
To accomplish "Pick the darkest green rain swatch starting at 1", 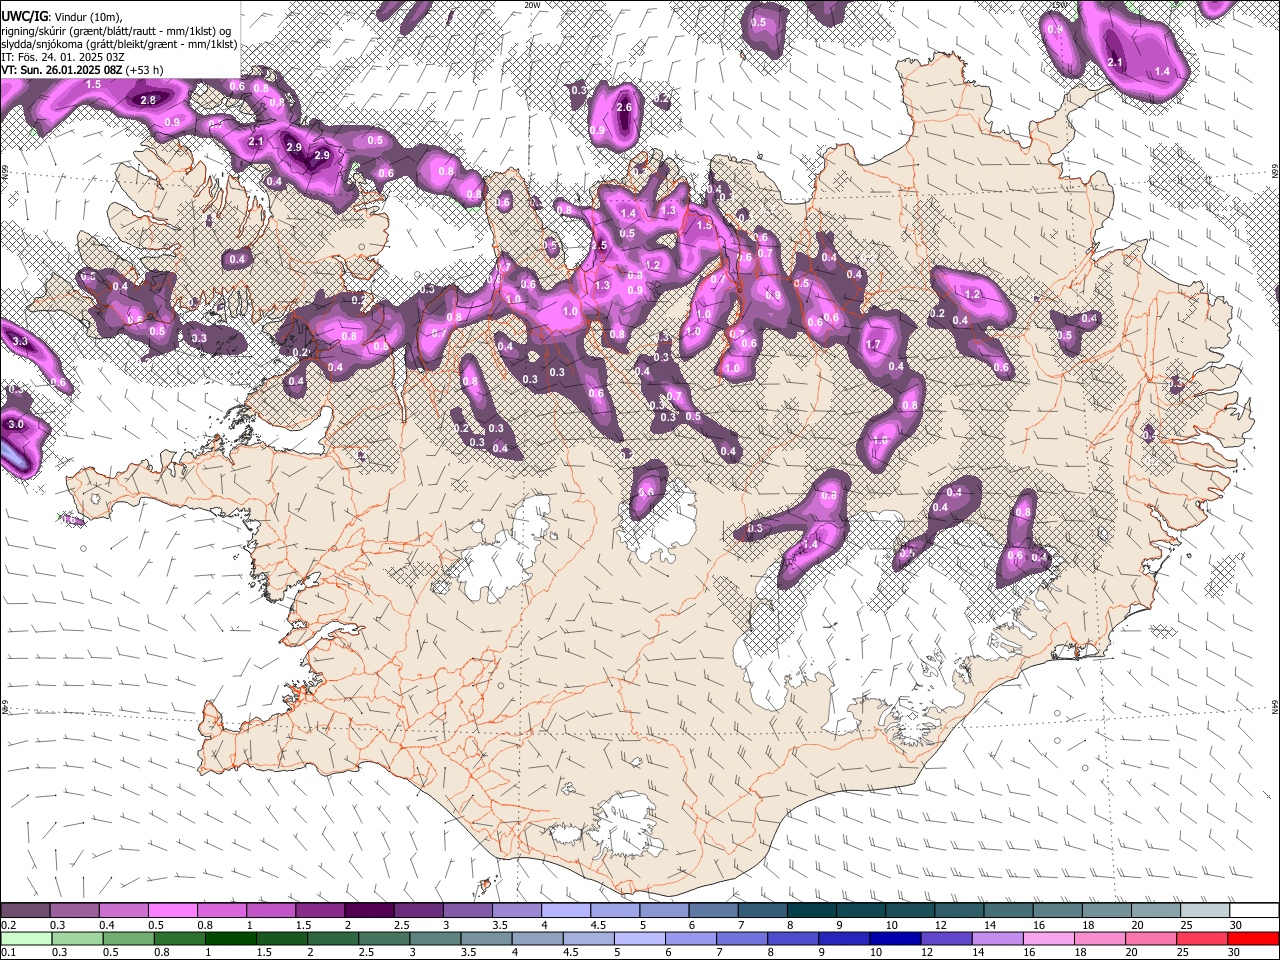I will 230,938.
